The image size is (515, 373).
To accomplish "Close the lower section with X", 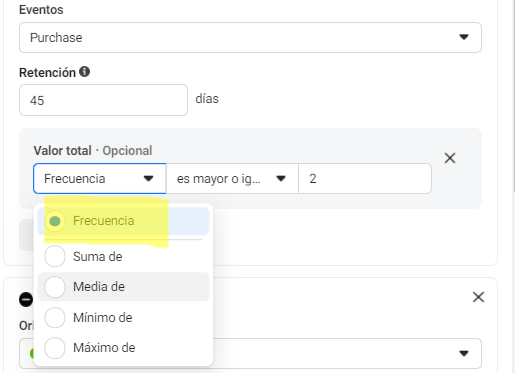I will click(x=478, y=297).
